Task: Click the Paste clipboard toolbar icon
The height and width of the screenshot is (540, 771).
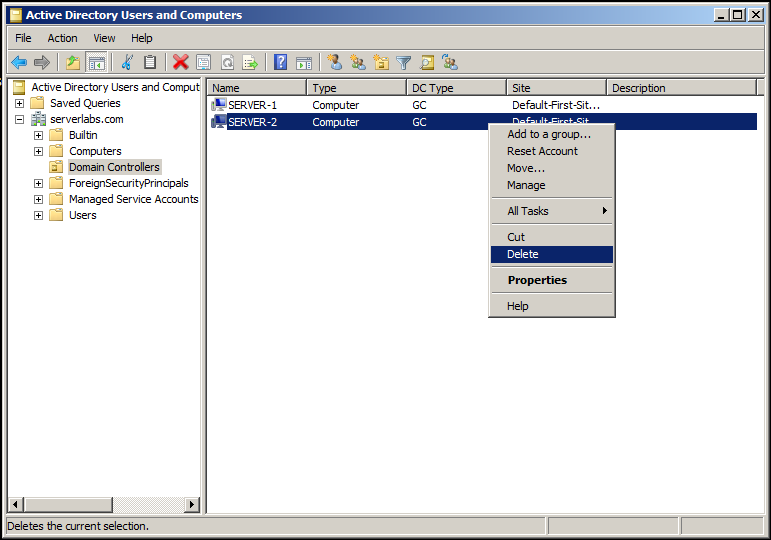Action: pyautogui.click(x=149, y=62)
